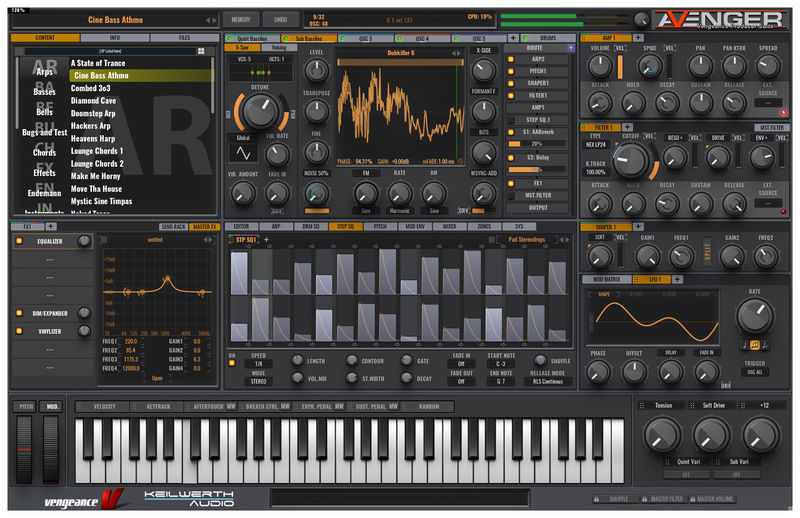Viewport: 800px width, 518px height.
Task: Toggle the VINYLIZER effect LED
Action: [x=19, y=331]
